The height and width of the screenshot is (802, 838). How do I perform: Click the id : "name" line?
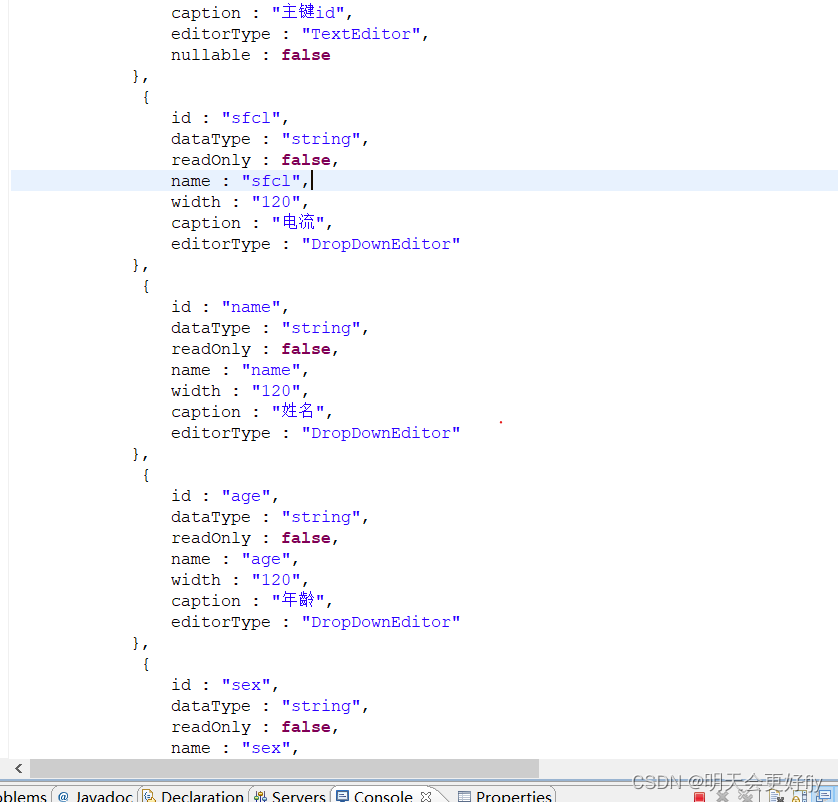(229, 307)
